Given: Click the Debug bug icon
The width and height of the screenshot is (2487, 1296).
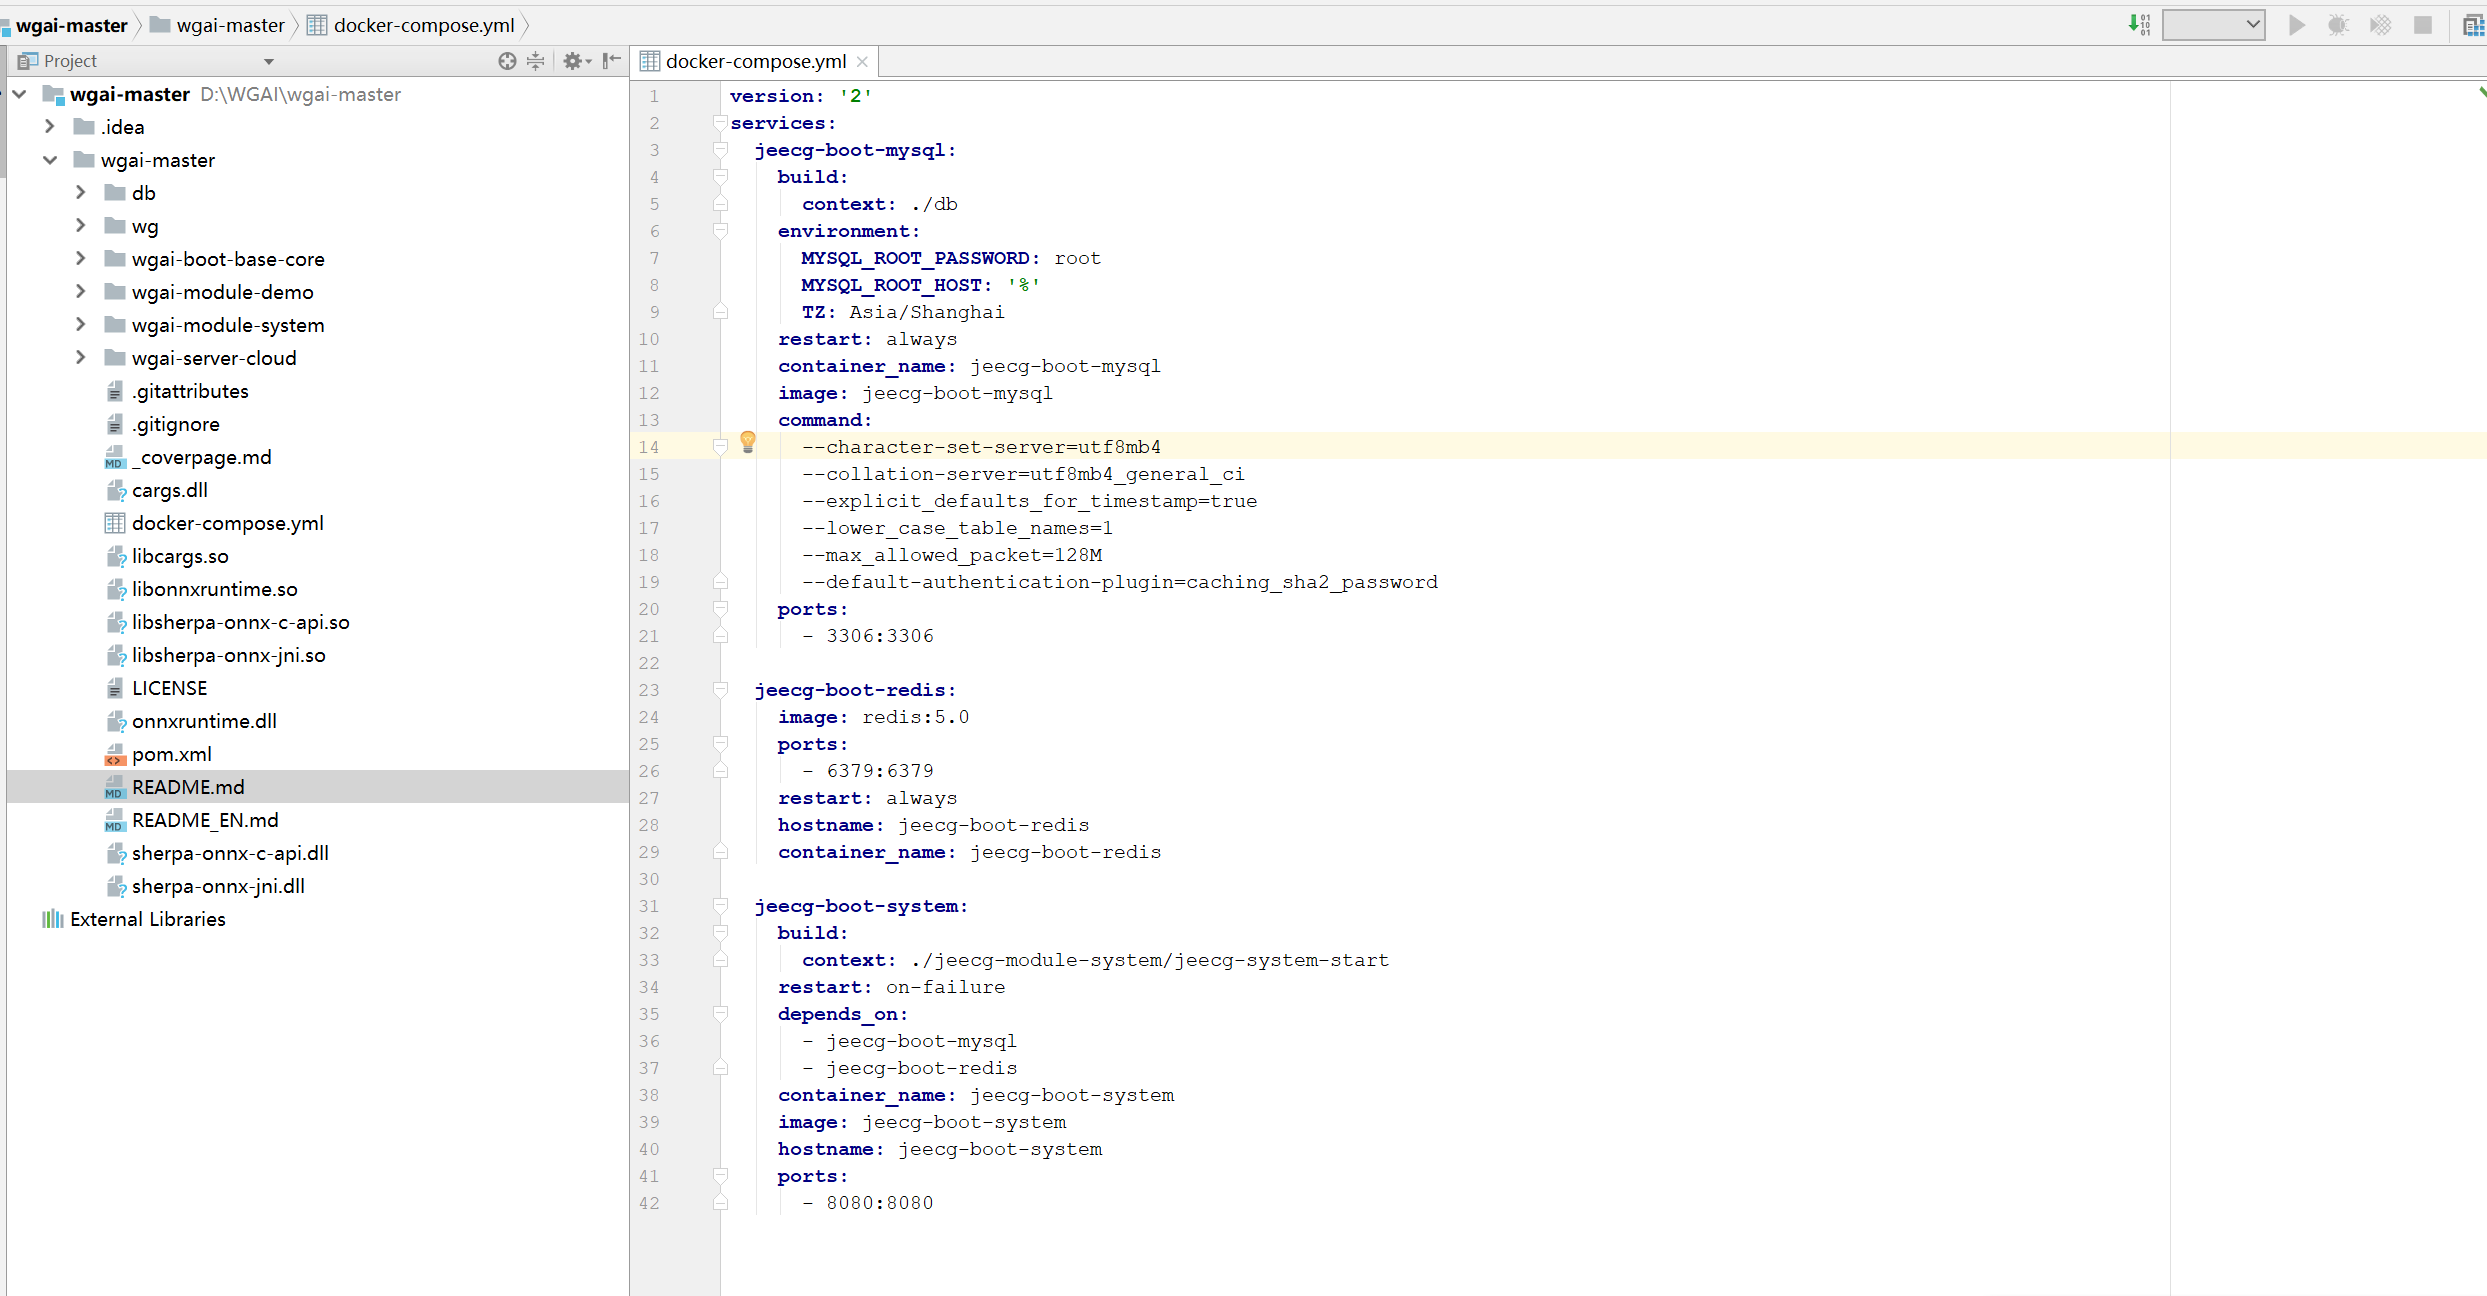Looking at the screenshot, I should 2338,25.
